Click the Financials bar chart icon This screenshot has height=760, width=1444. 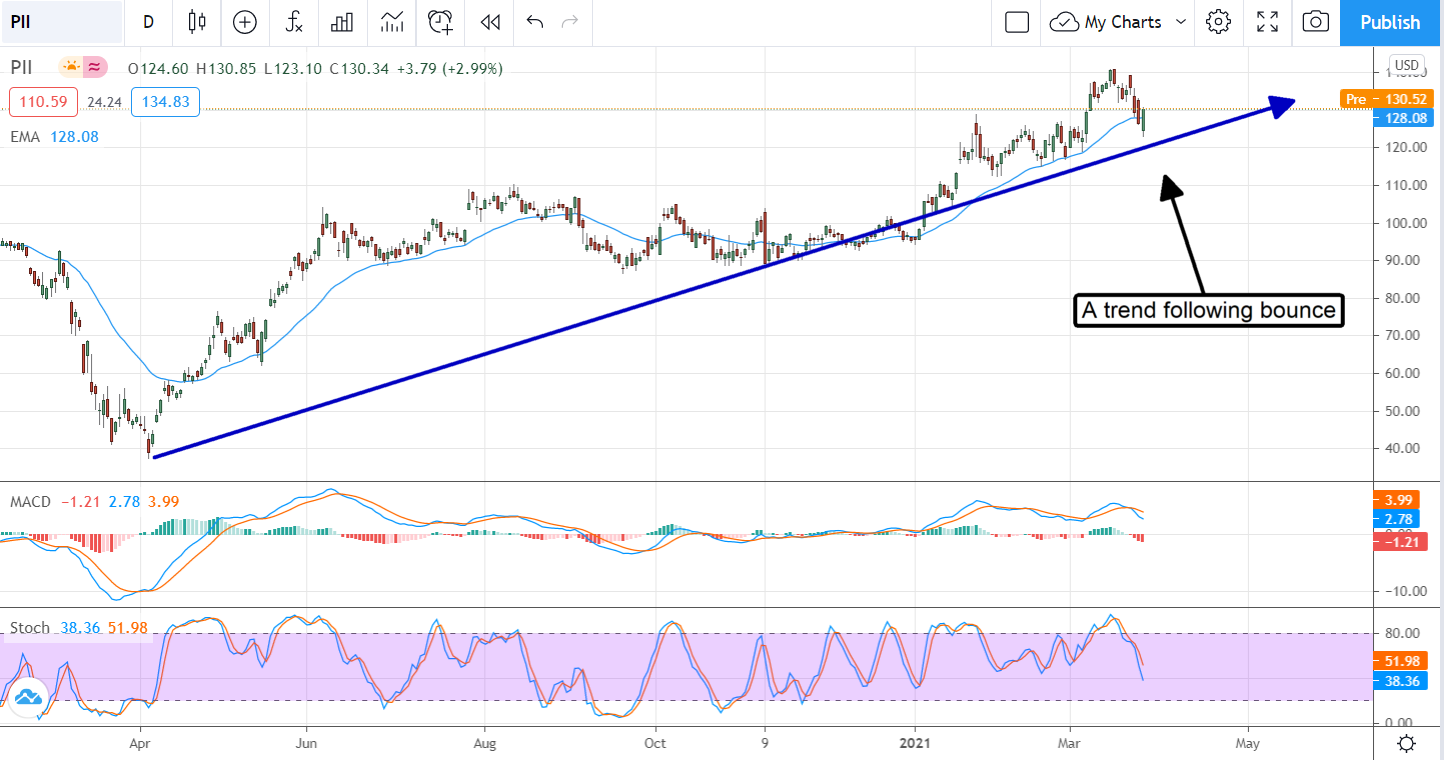[343, 22]
